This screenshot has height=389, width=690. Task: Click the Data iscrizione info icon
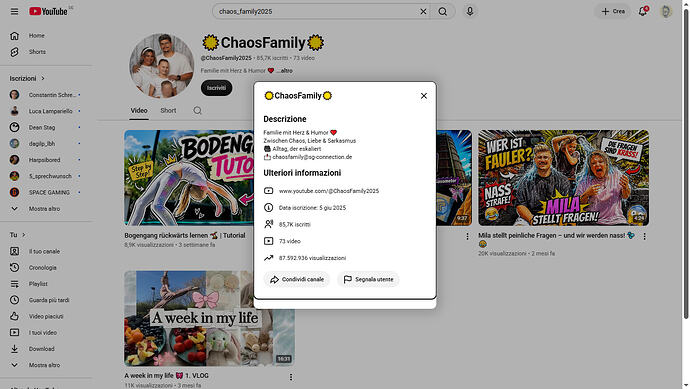268,208
